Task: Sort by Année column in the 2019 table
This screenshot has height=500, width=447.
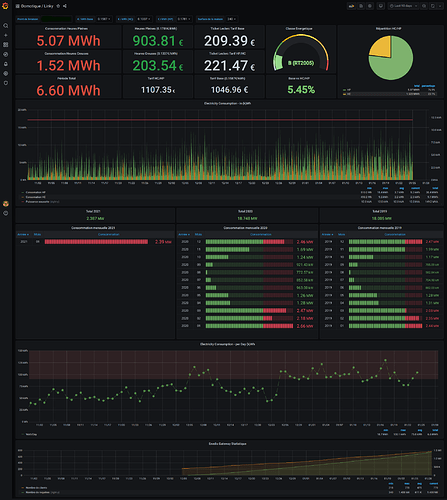Action: click(327, 234)
